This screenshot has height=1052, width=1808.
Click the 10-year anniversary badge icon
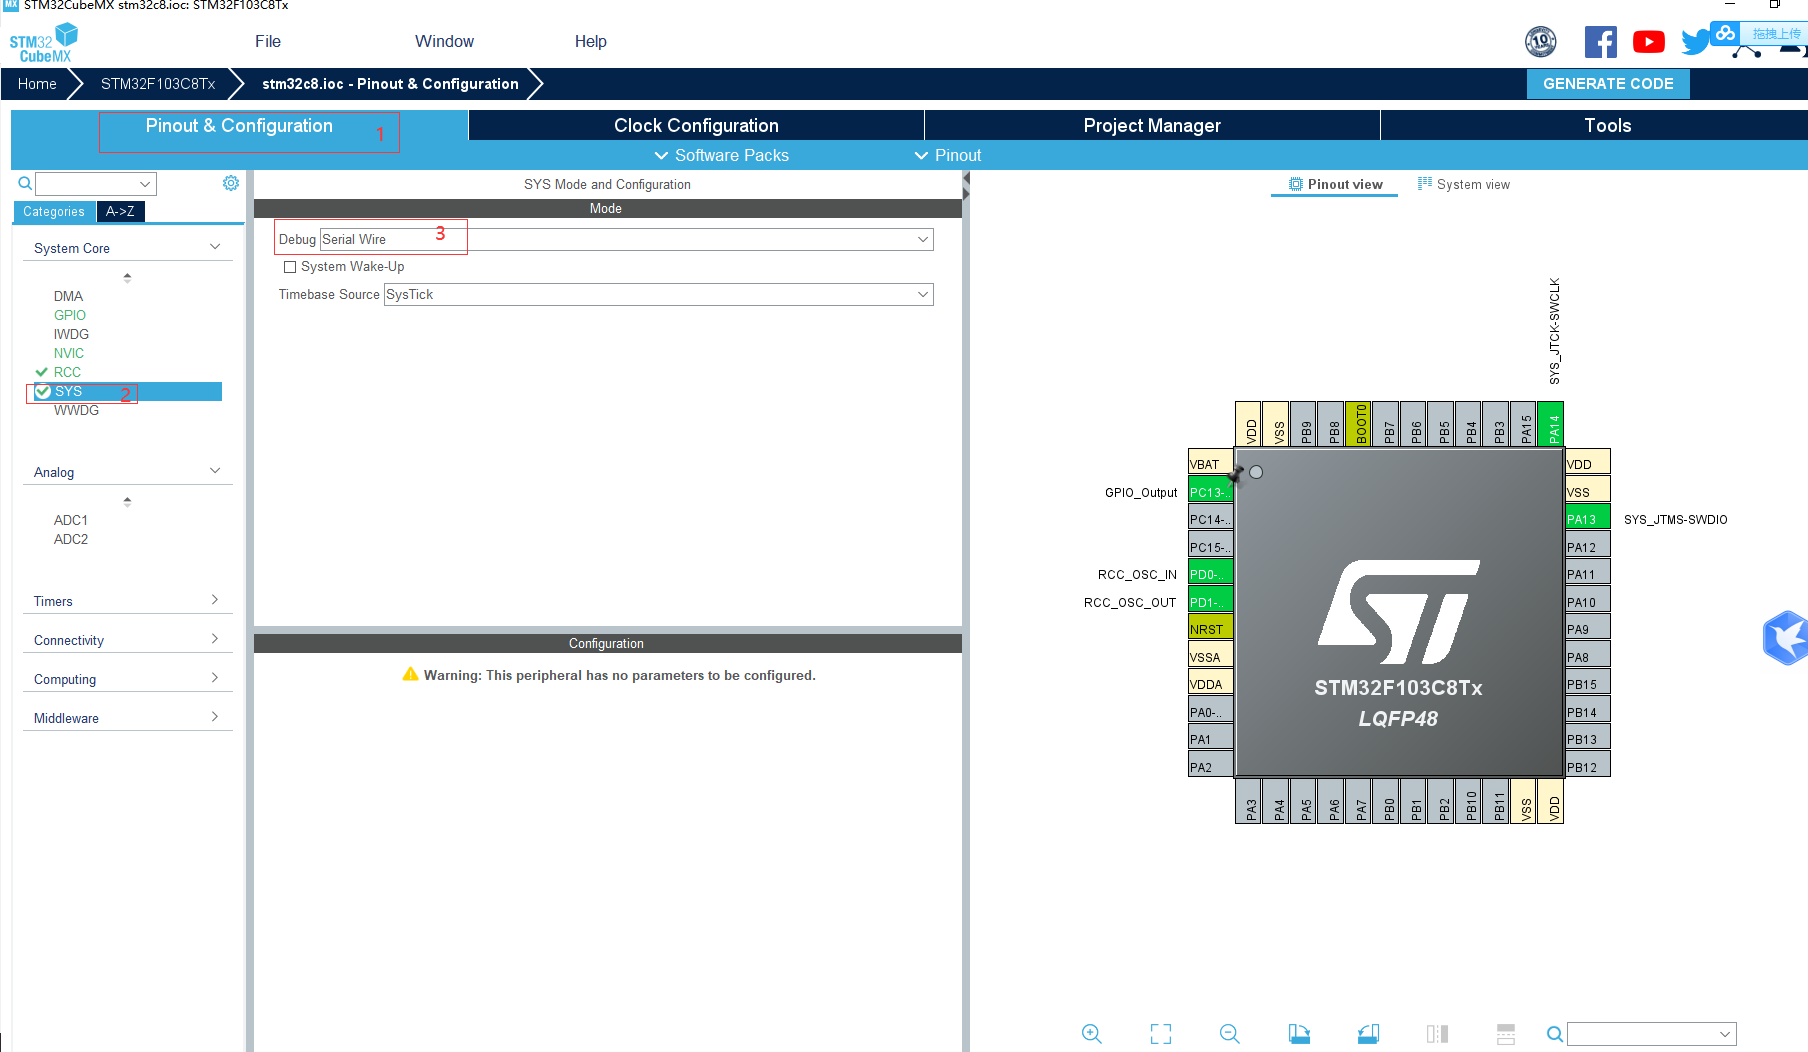1541,42
